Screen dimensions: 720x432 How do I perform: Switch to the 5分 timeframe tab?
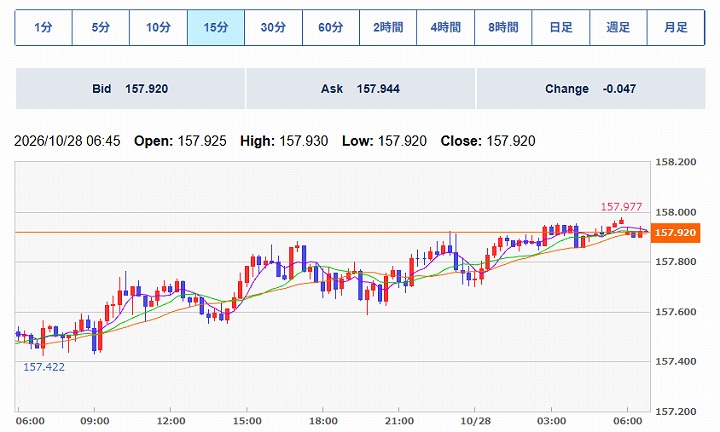[x=101, y=28]
